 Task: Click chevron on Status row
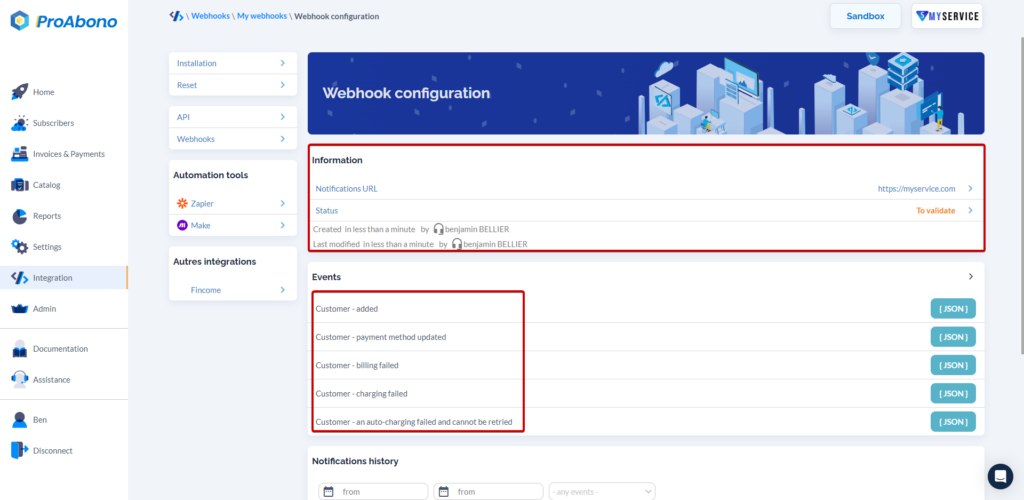(x=970, y=210)
